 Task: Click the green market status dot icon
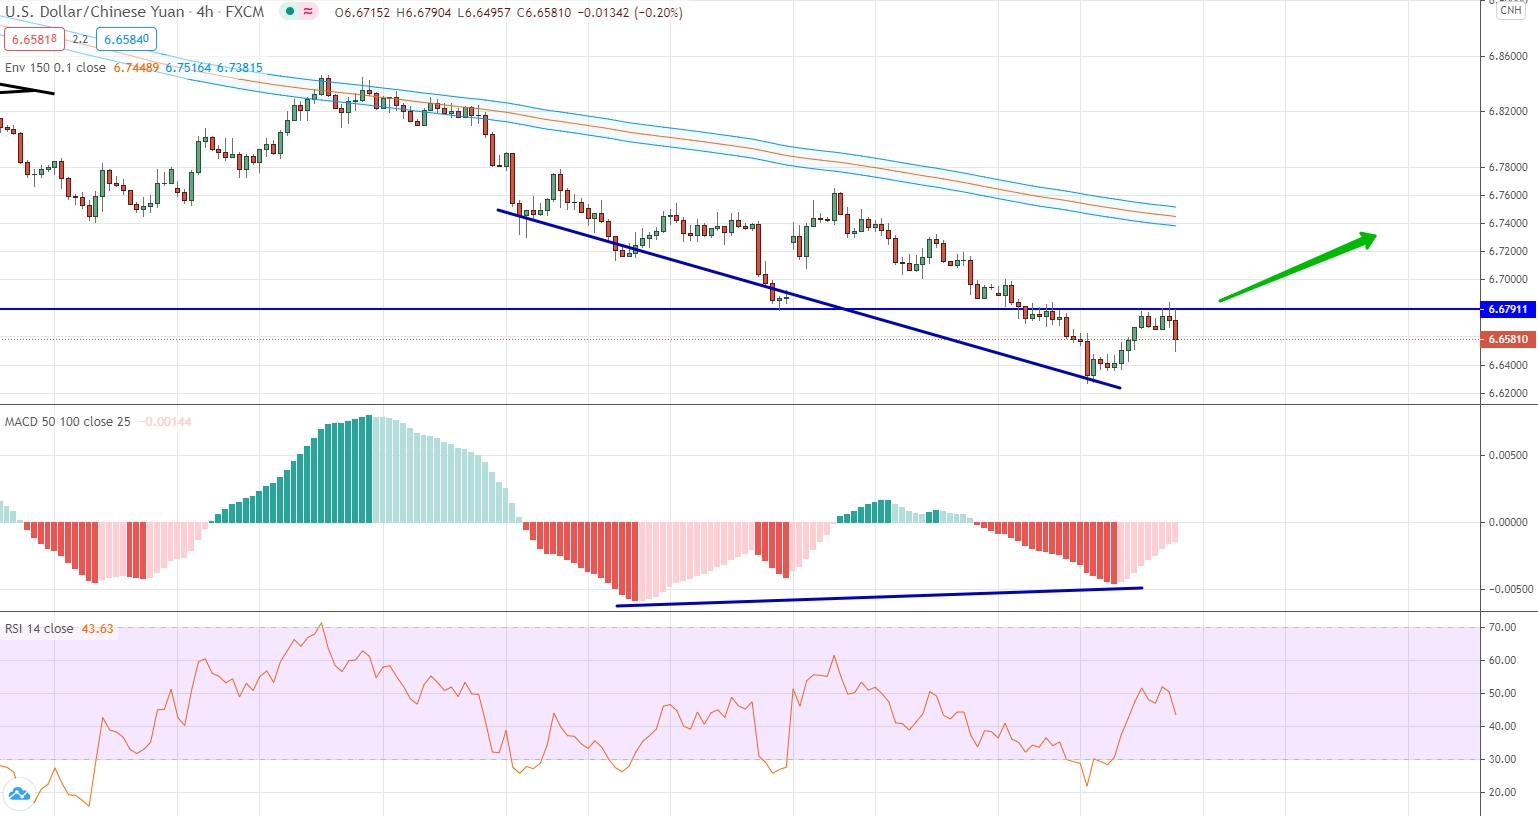pyautogui.click(x=289, y=12)
